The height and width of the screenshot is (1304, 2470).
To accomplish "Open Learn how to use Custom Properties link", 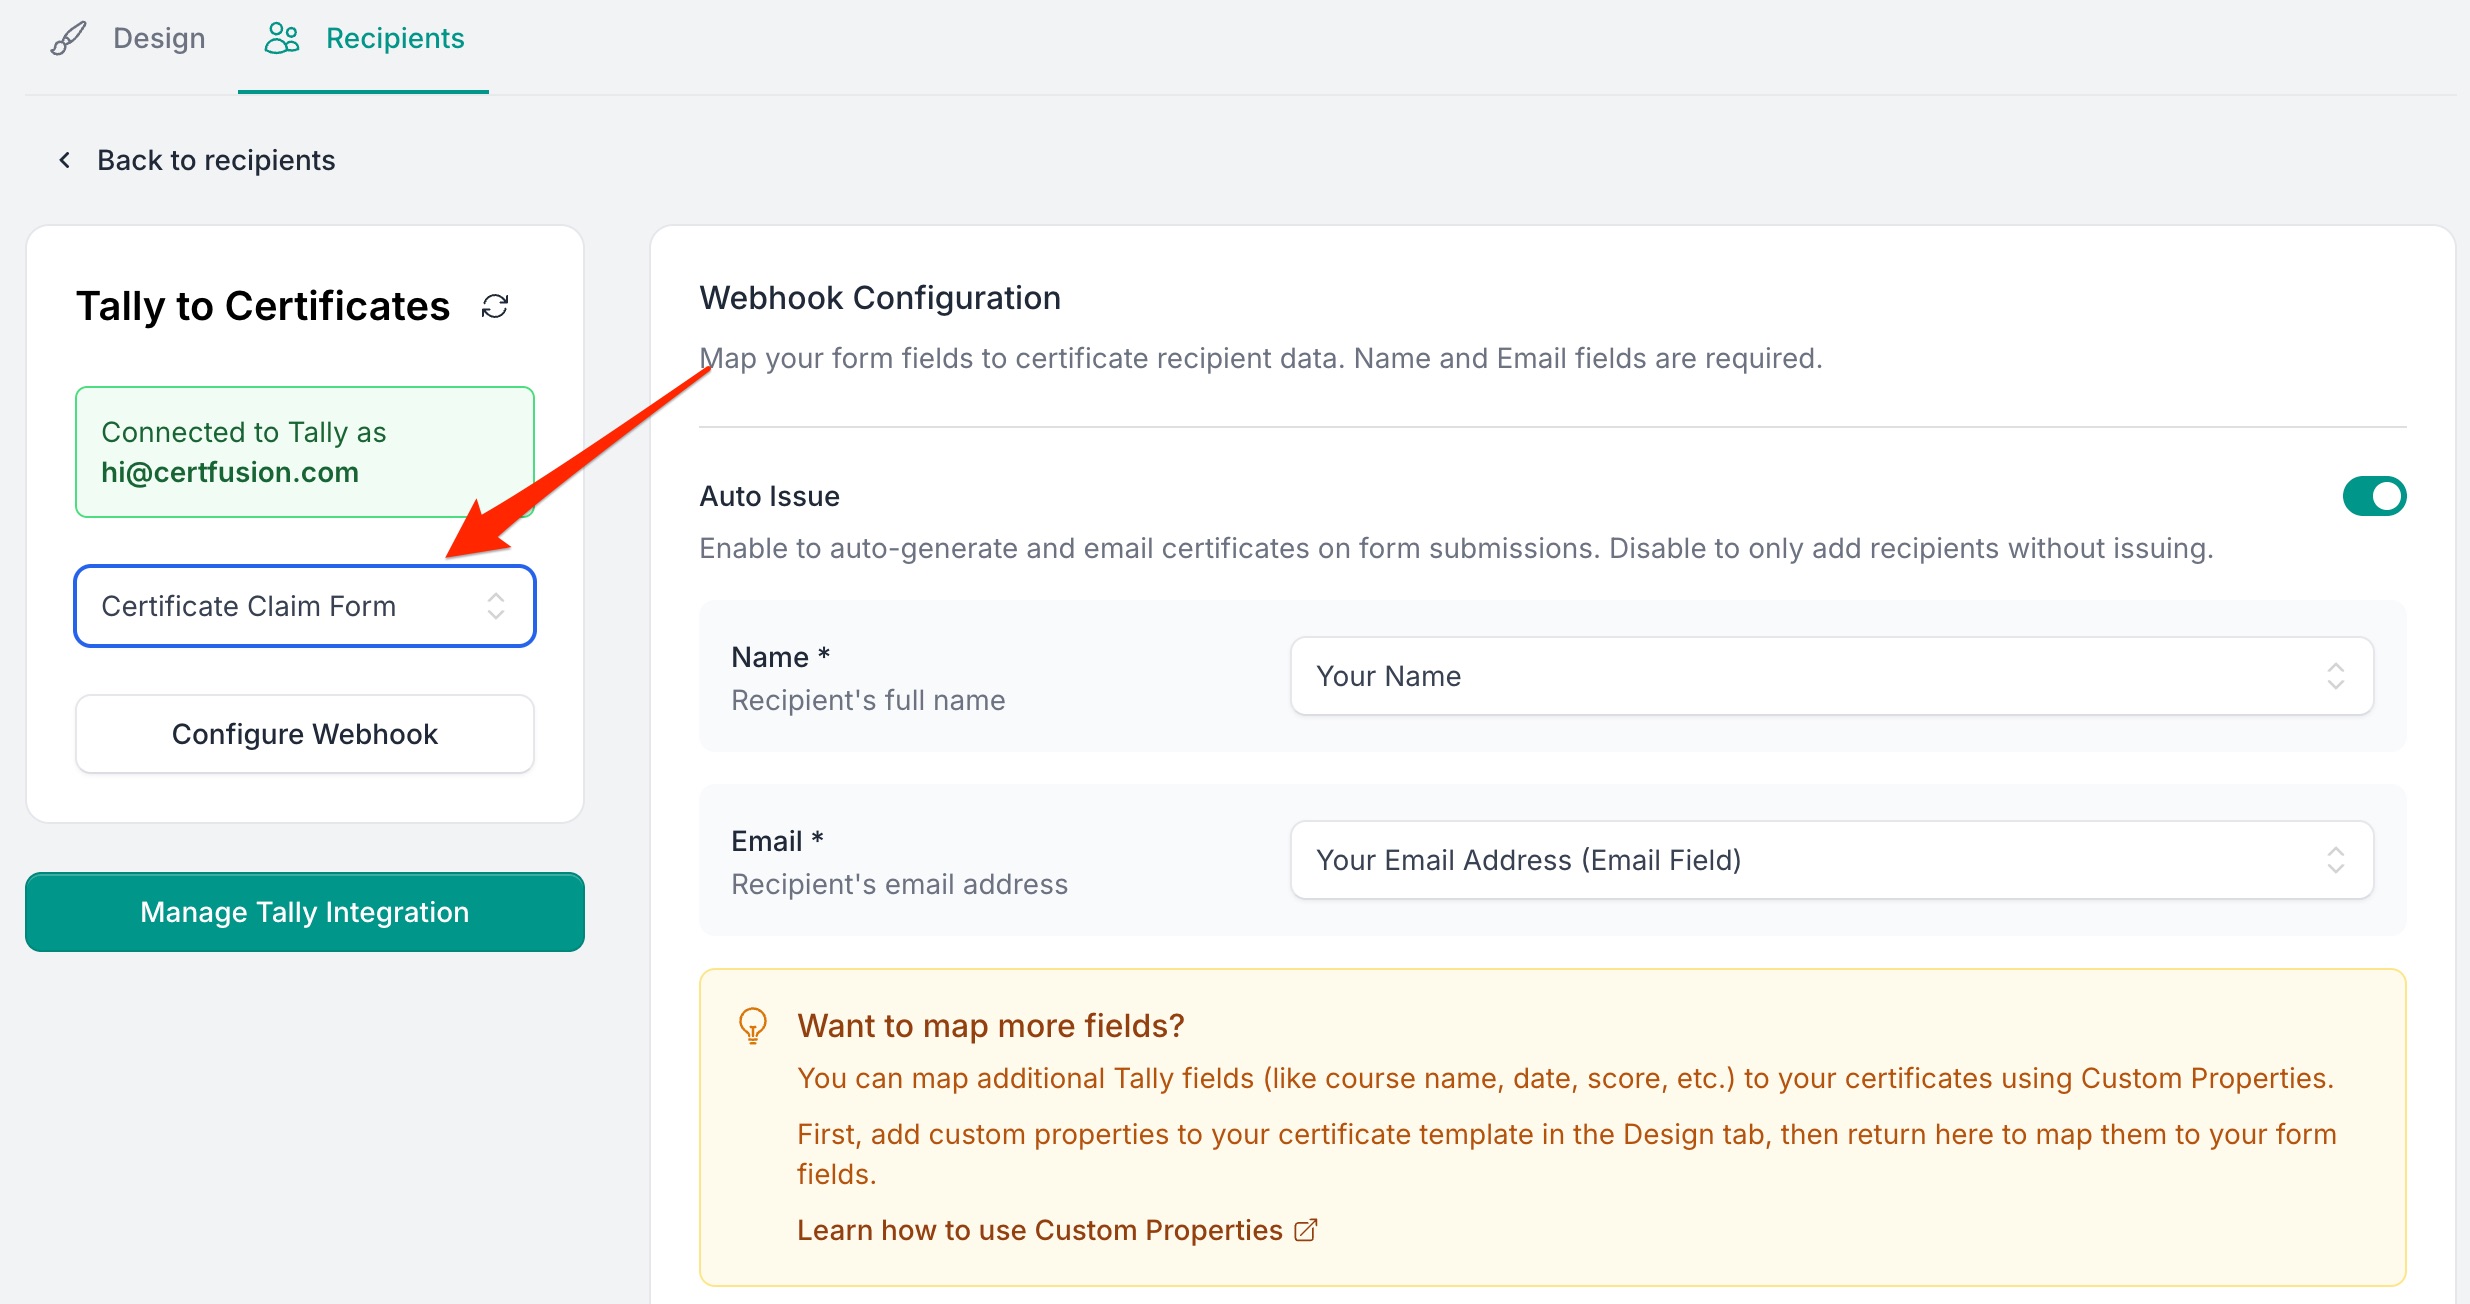I will pos(1039,1230).
